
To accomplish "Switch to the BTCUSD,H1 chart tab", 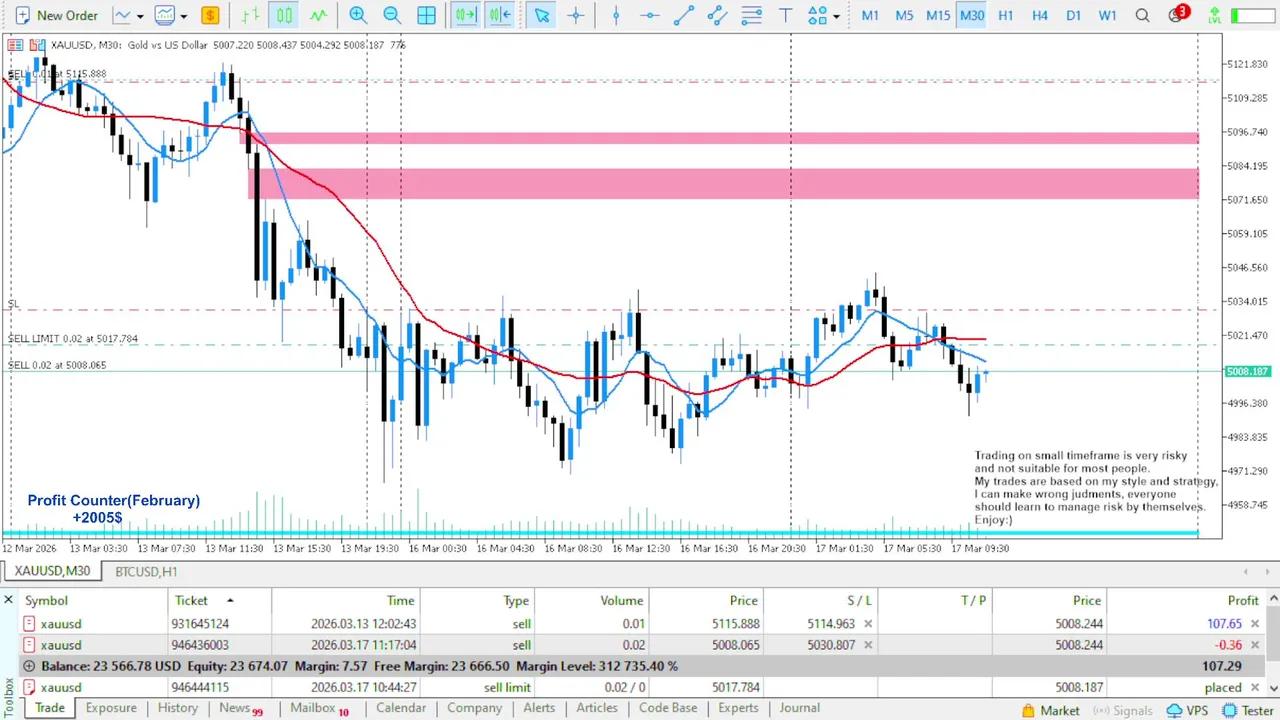I will [x=146, y=571].
